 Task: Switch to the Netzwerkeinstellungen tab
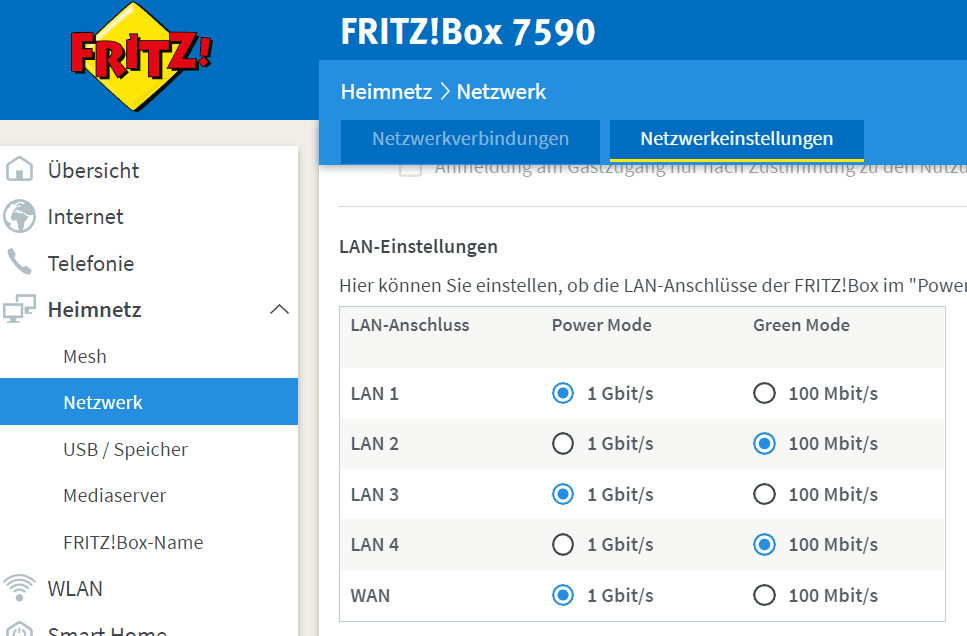[736, 139]
